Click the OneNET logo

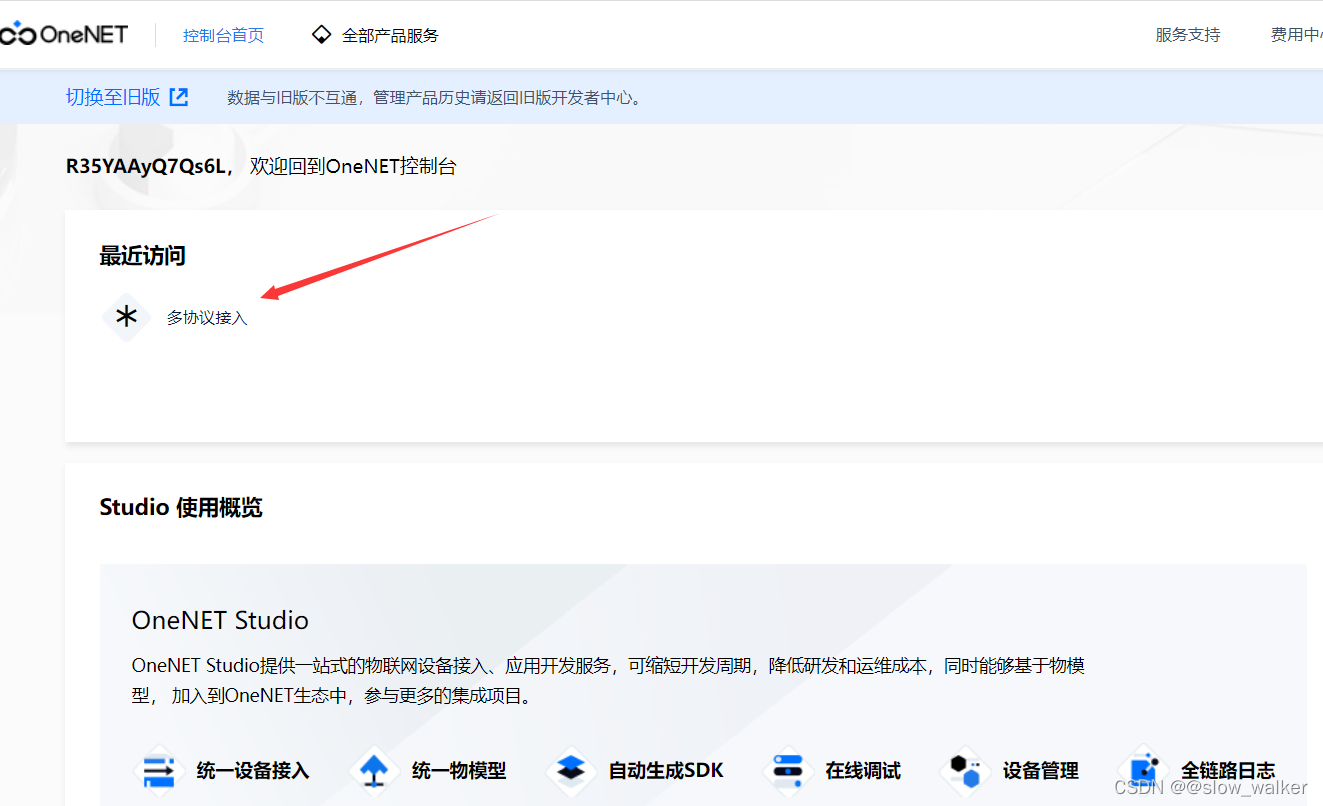tap(65, 32)
